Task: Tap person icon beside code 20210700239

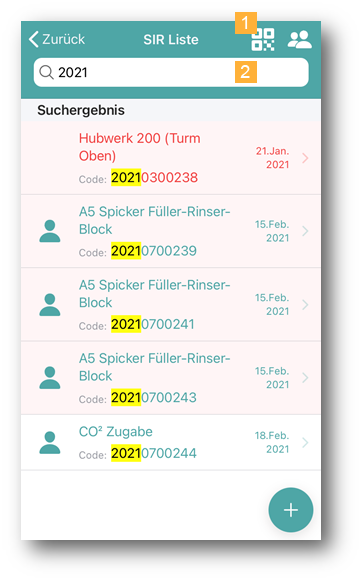Action: pyautogui.click(x=50, y=231)
